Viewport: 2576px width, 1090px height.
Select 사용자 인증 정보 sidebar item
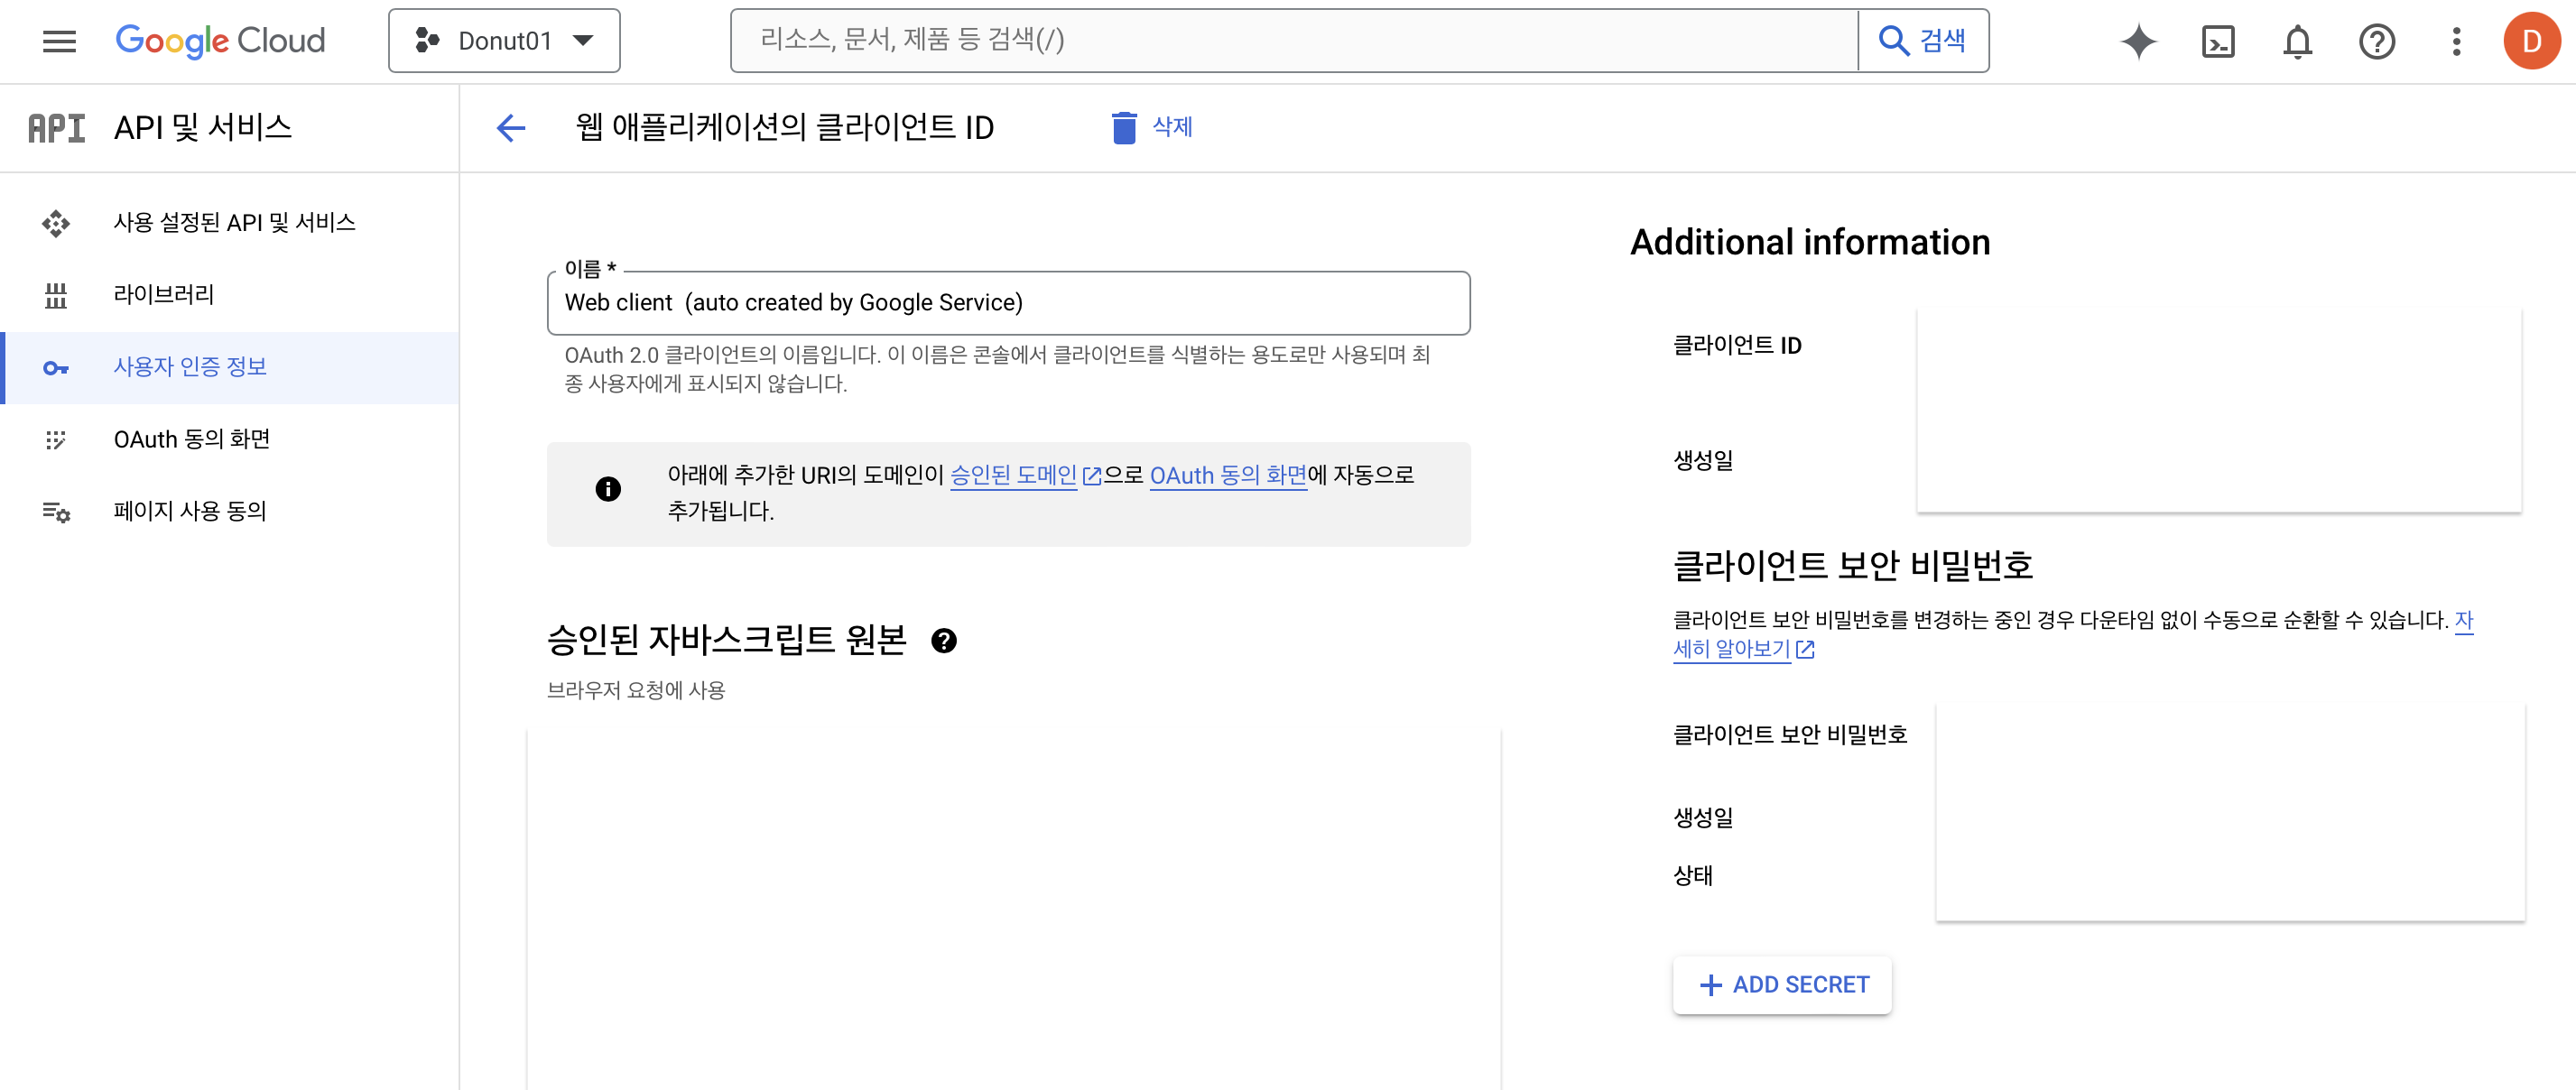point(230,367)
